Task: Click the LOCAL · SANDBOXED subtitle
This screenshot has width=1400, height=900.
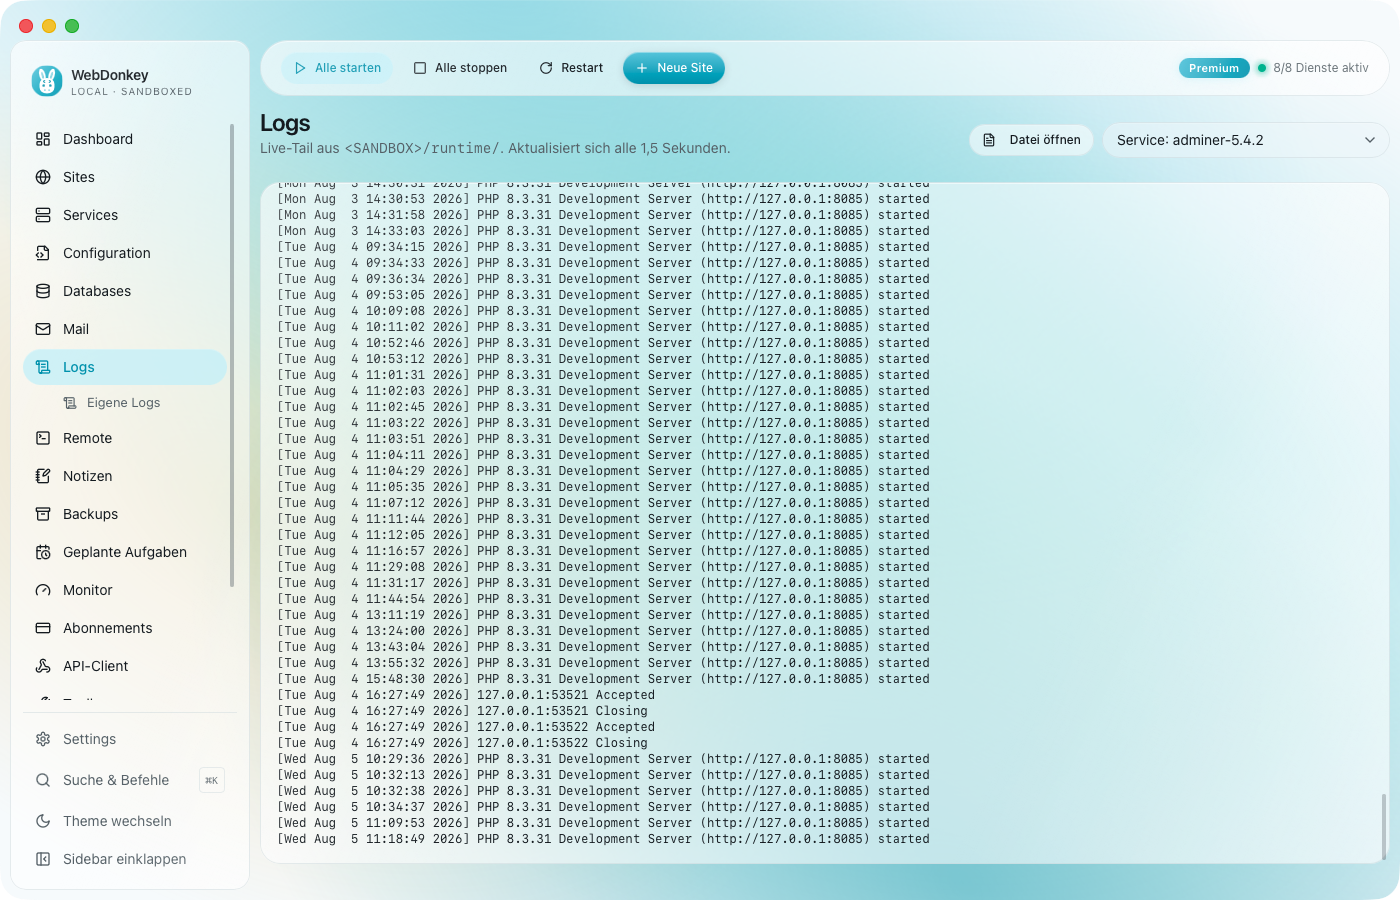Action: pyautogui.click(x=131, y=91)
